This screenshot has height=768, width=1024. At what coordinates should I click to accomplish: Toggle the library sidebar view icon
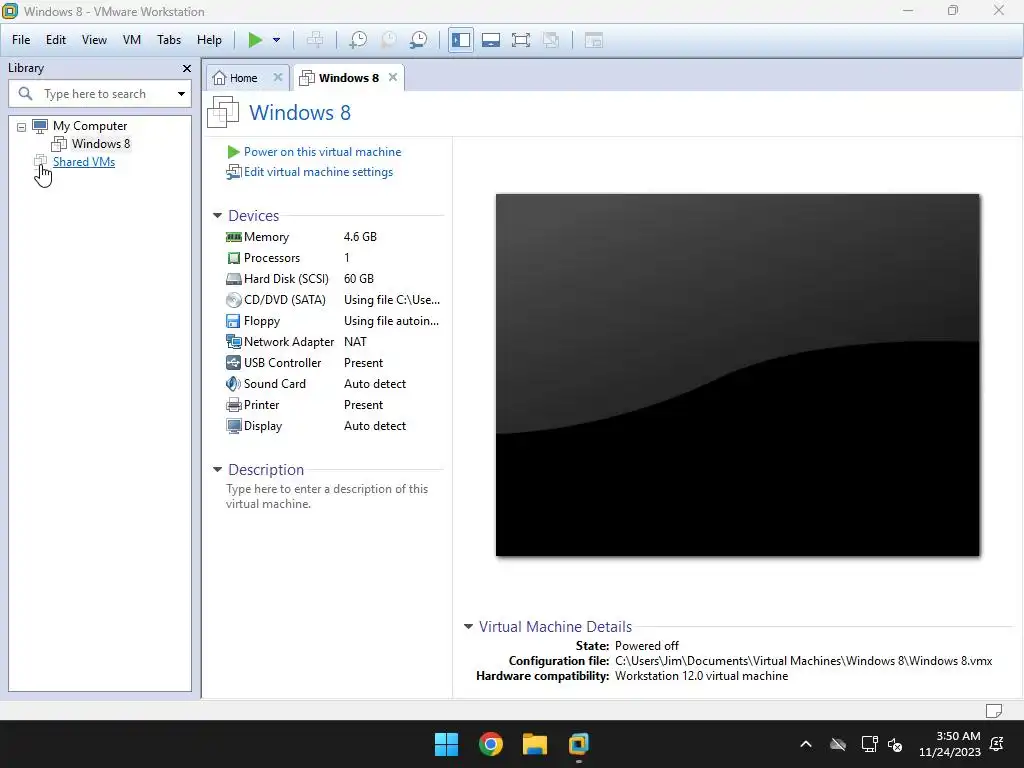click(461, 40)
